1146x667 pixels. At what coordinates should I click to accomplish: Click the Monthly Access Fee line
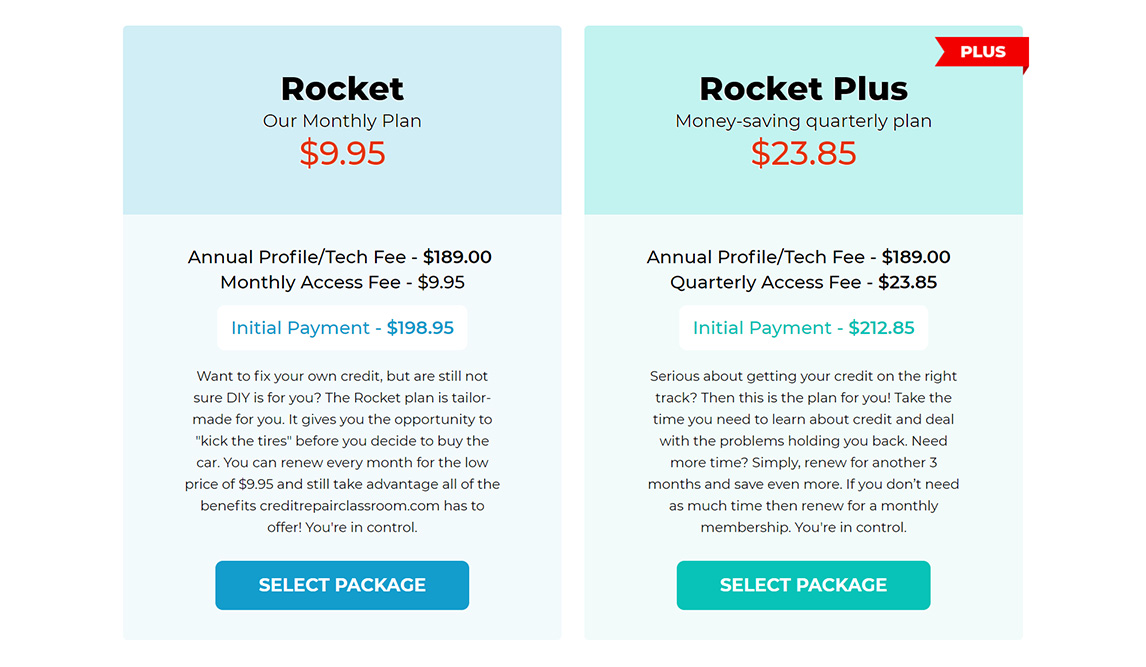(342, 283)
